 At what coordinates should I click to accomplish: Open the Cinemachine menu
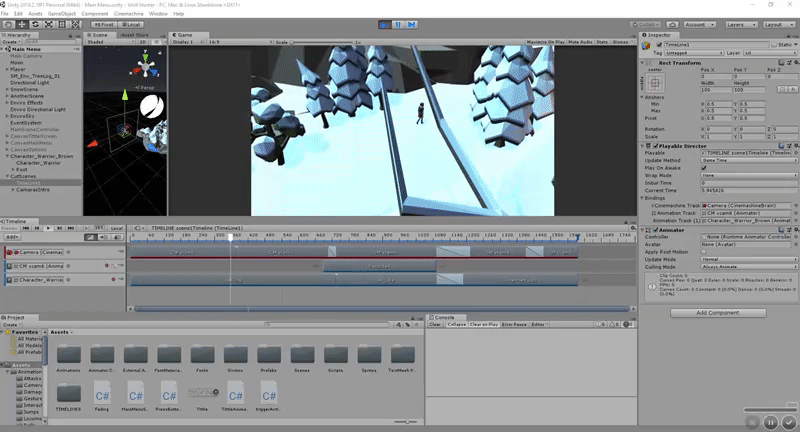[x=129, y=13]
